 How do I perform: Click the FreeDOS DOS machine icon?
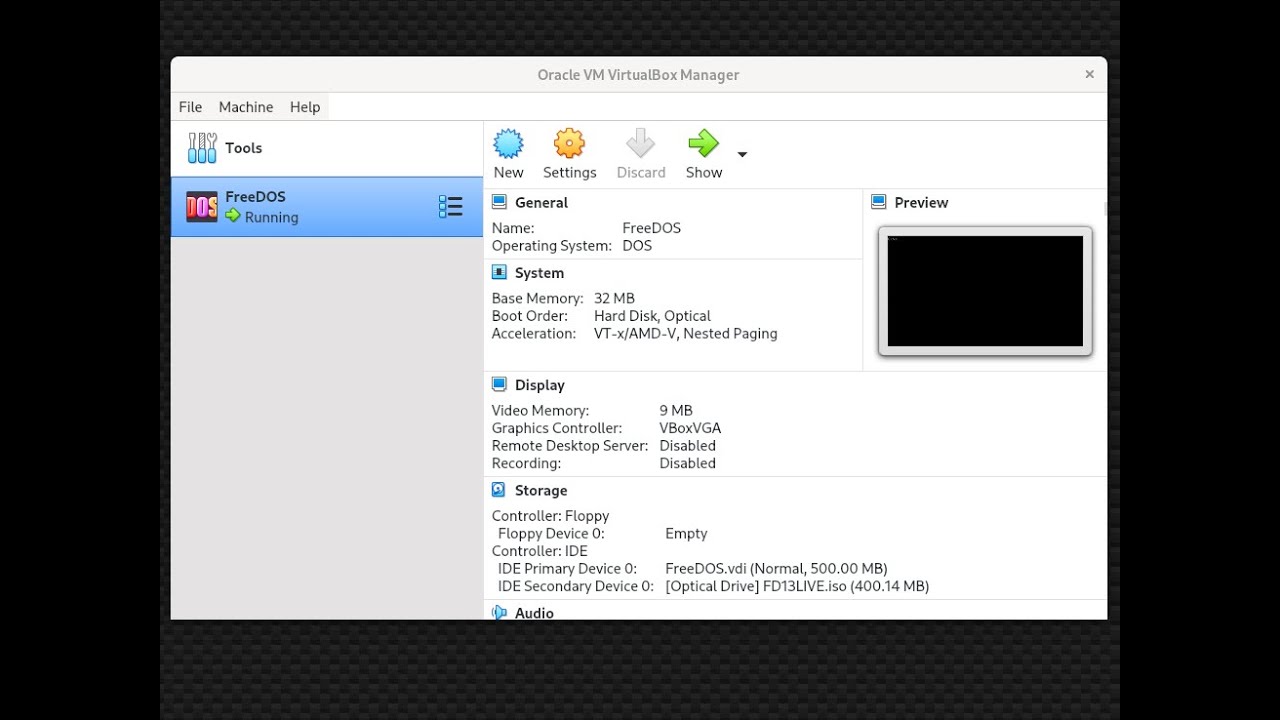coord(202,207)
